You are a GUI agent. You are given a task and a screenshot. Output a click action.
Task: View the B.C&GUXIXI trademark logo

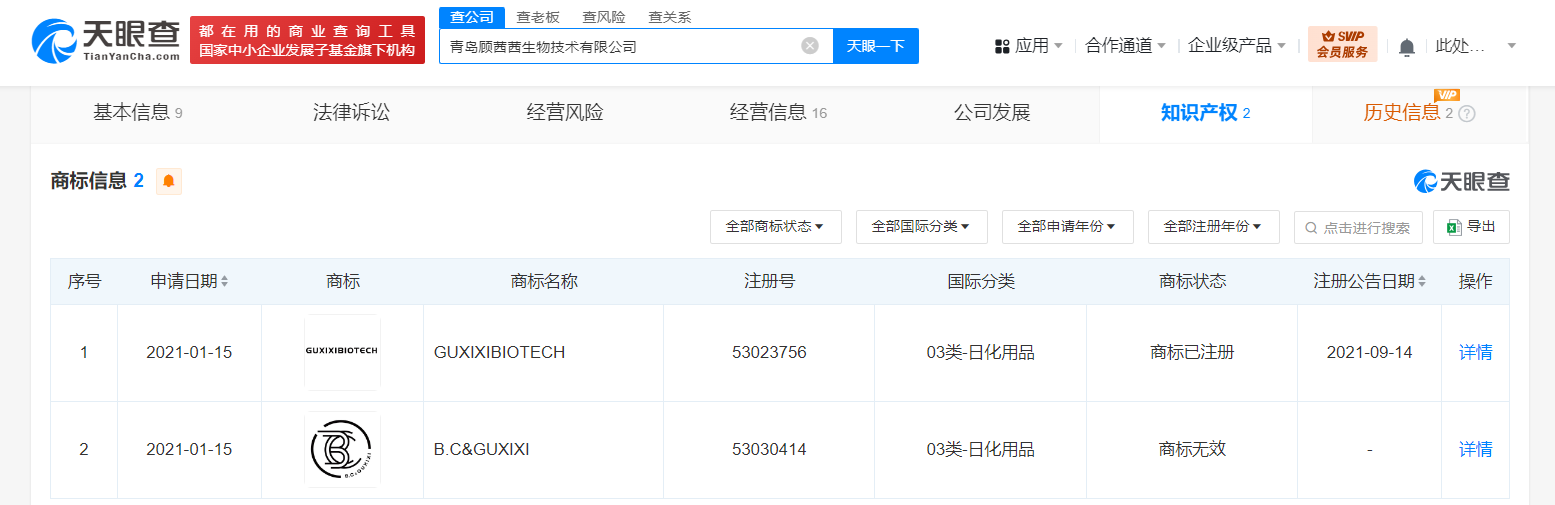pos(342,449)
